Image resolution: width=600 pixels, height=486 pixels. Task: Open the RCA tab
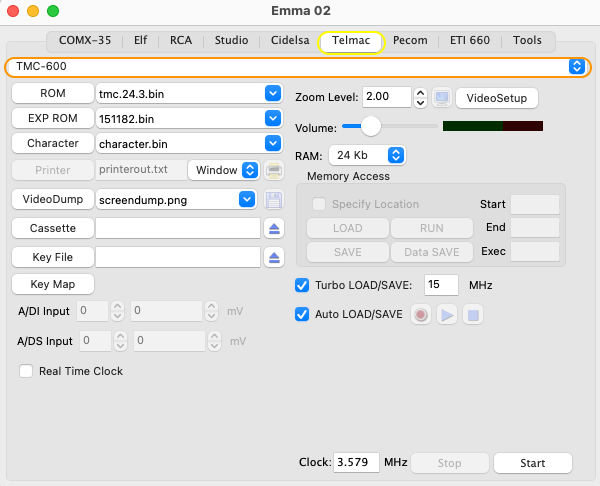[x=181, y=40]
